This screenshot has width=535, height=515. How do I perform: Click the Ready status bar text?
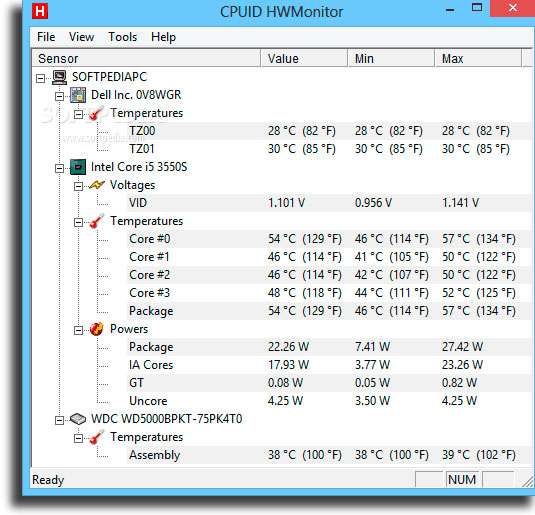coord(48,480)
